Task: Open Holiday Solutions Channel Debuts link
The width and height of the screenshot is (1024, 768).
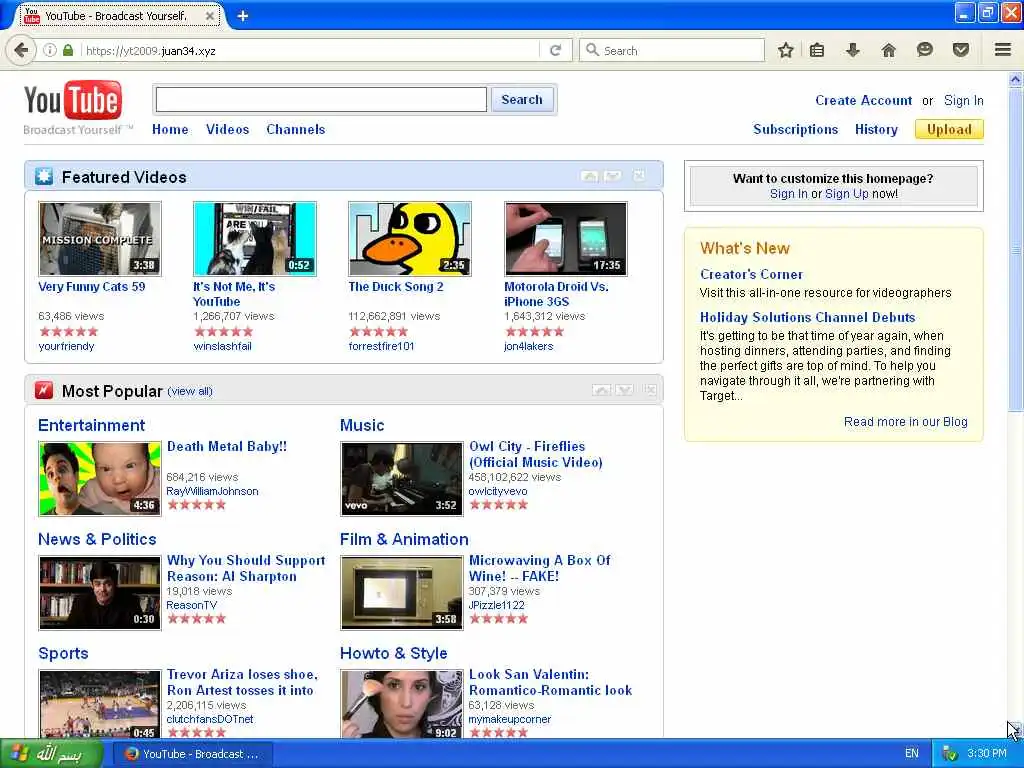Action: coord(807,317)
